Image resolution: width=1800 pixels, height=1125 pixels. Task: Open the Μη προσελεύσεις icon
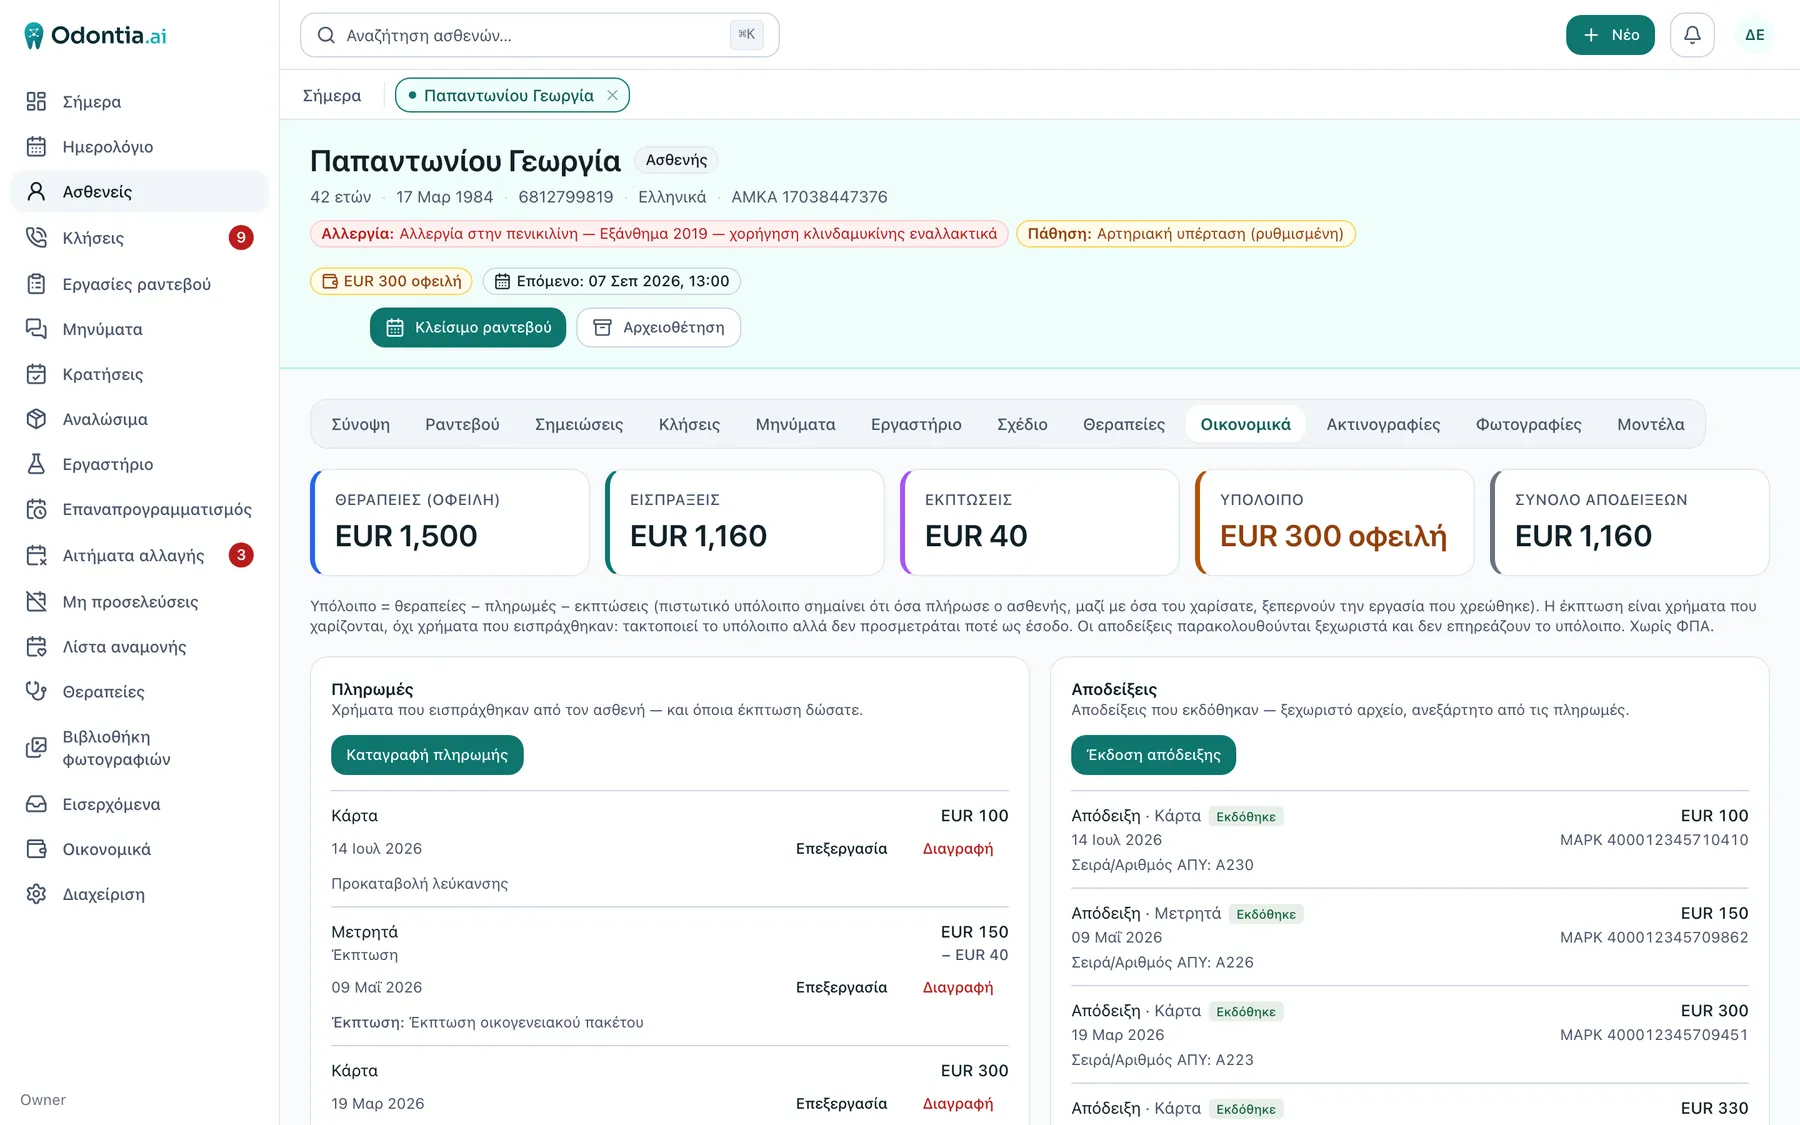(36, 602)
